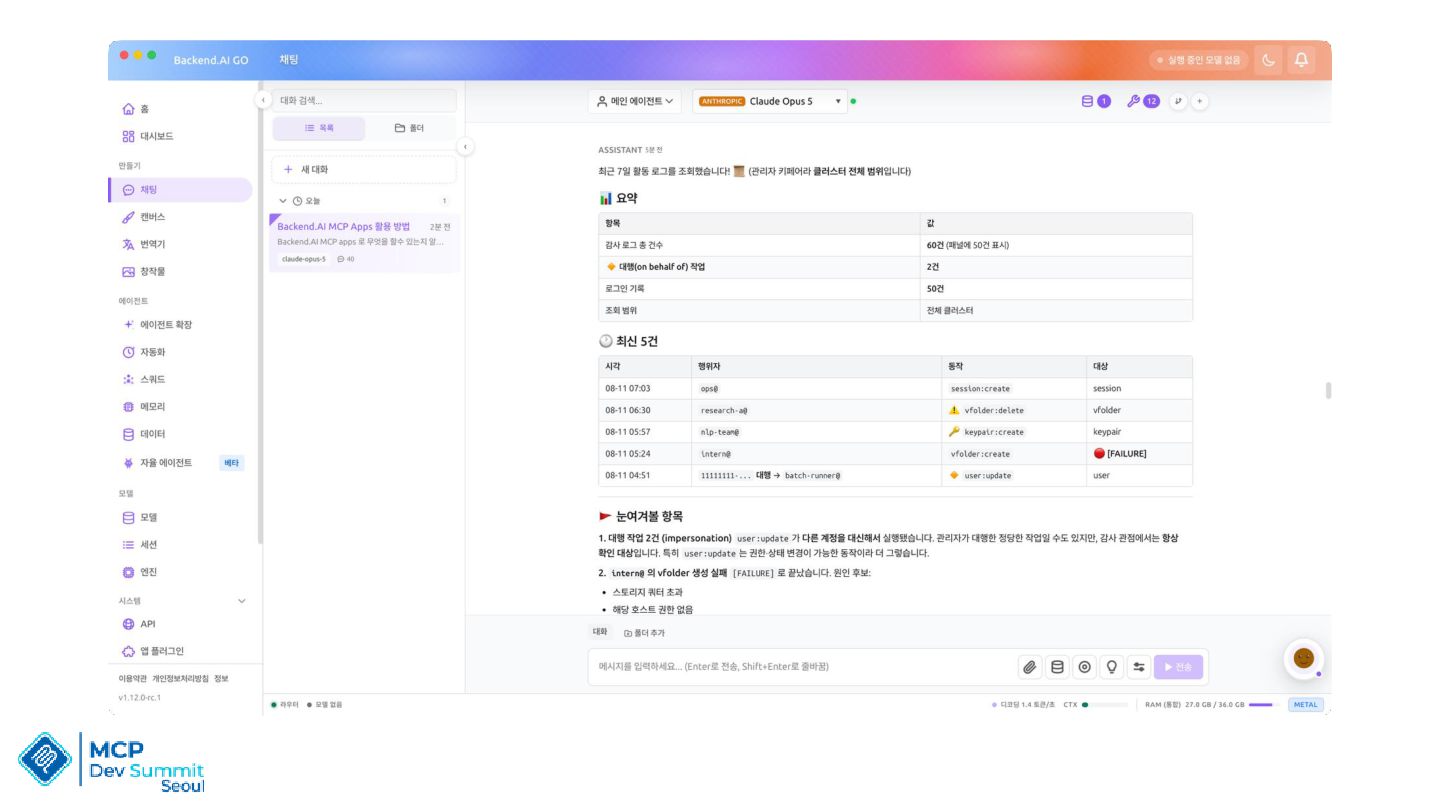Collapse the 시스템 sidebar section
Image resolution: width=1440 pixels, height=811 pixels.
click(x=241, y=601)
